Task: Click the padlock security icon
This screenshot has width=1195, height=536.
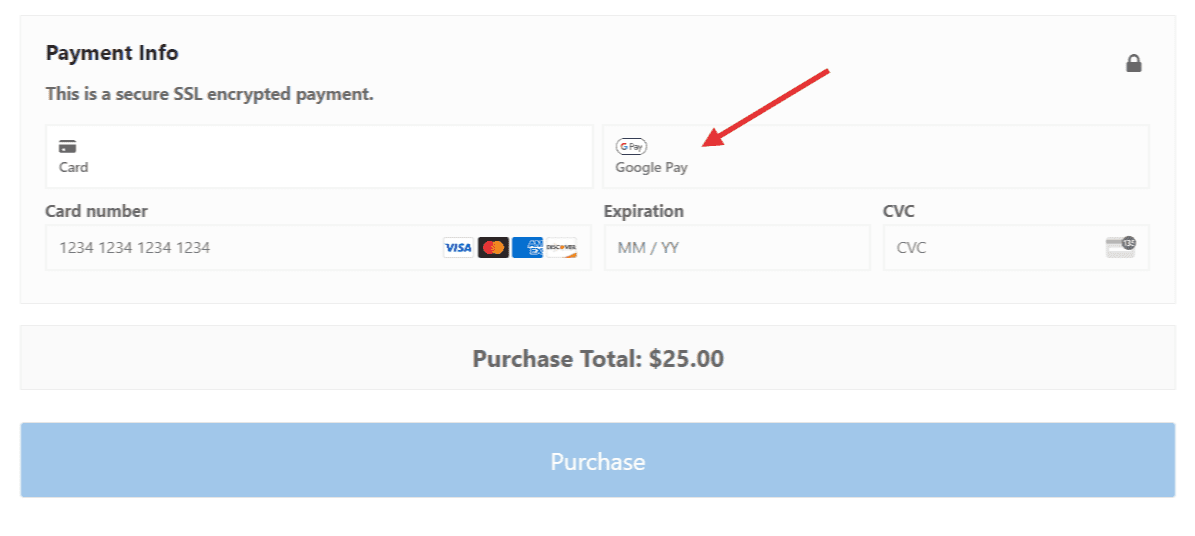Action: pyautogui.click(x=1134, y=64)
